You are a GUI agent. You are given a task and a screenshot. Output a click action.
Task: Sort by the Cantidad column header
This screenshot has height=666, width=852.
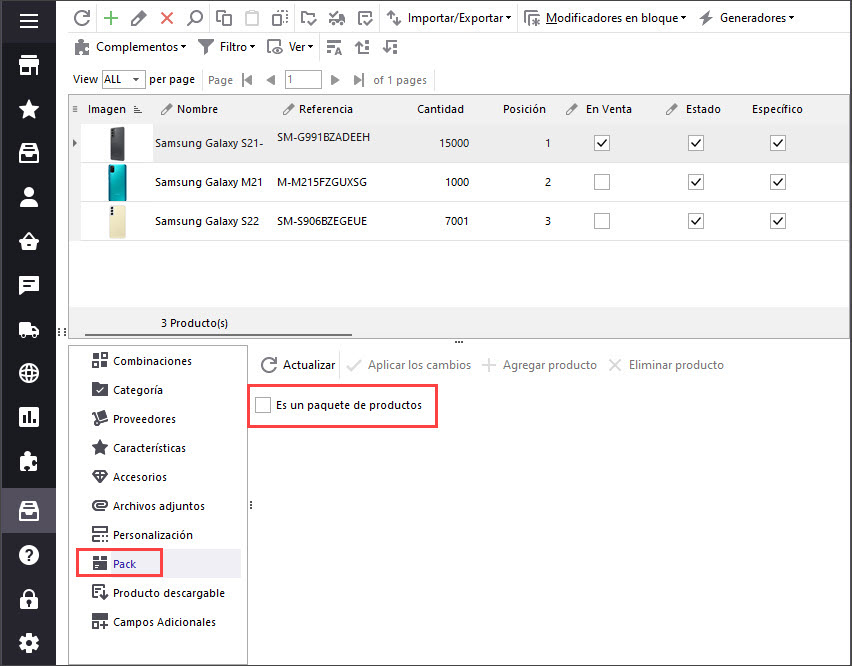pos(440,109)
